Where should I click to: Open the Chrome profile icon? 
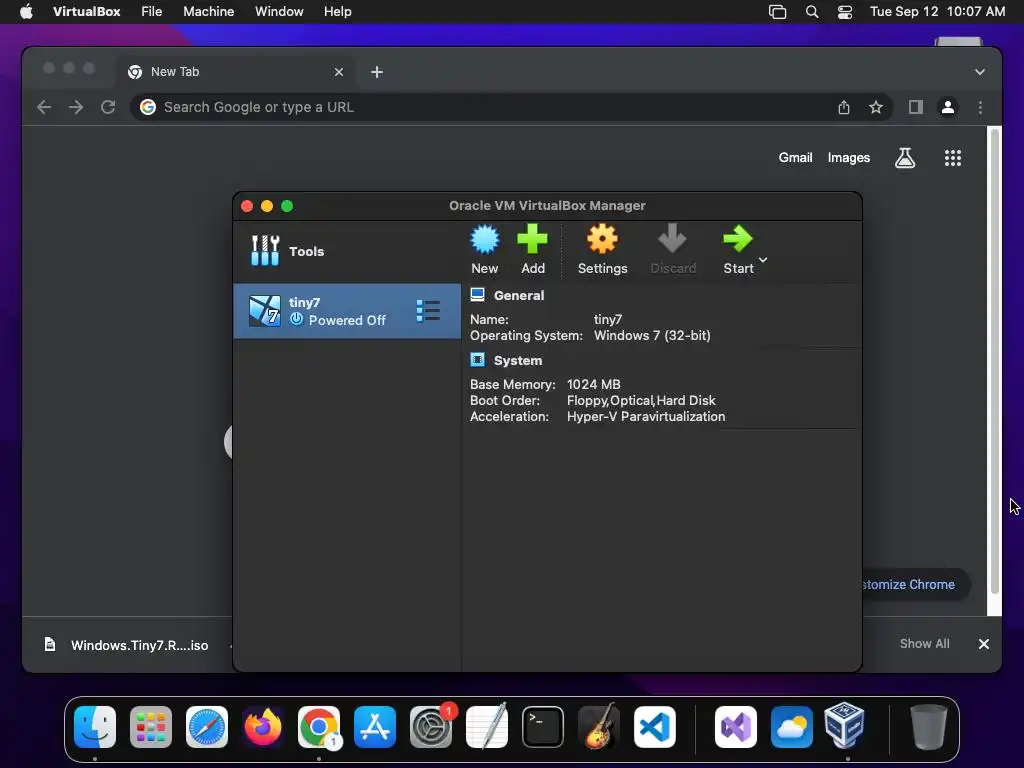click(948, 107)
